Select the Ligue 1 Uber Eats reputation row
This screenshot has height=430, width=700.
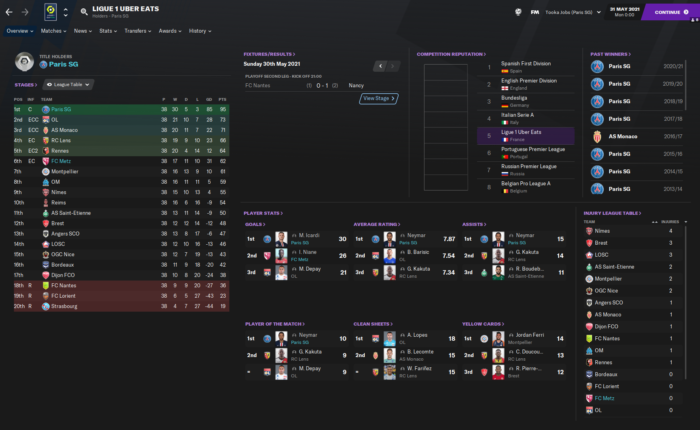click(525, 136)
